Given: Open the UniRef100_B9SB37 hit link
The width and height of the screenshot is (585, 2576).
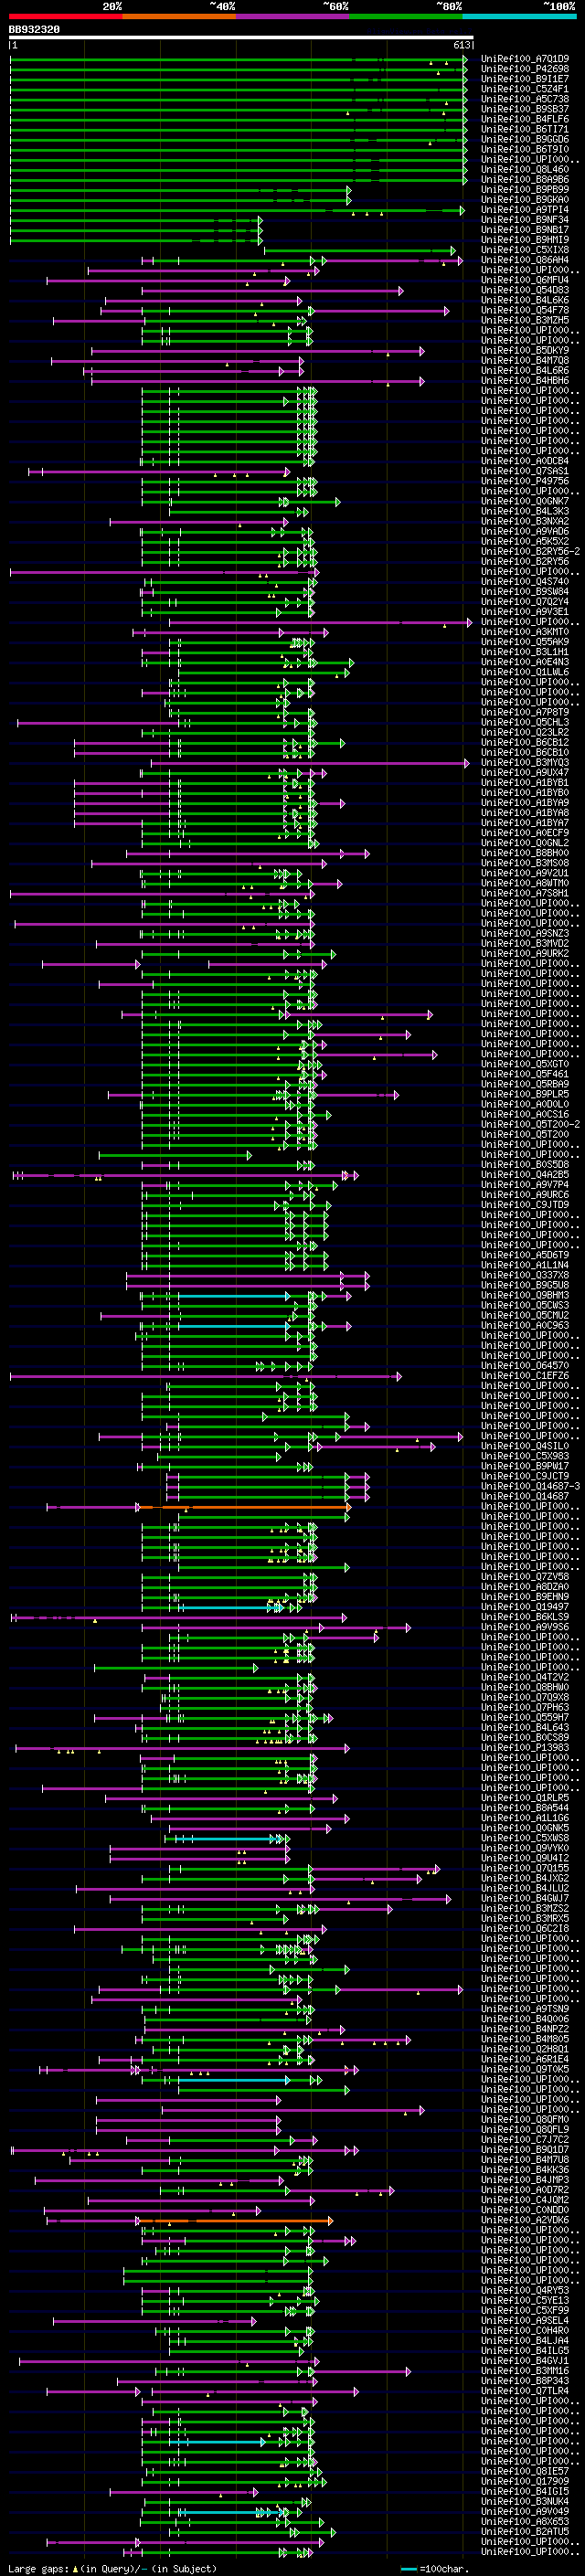Looking at the screenshot, I should click(x=525, y=109).
